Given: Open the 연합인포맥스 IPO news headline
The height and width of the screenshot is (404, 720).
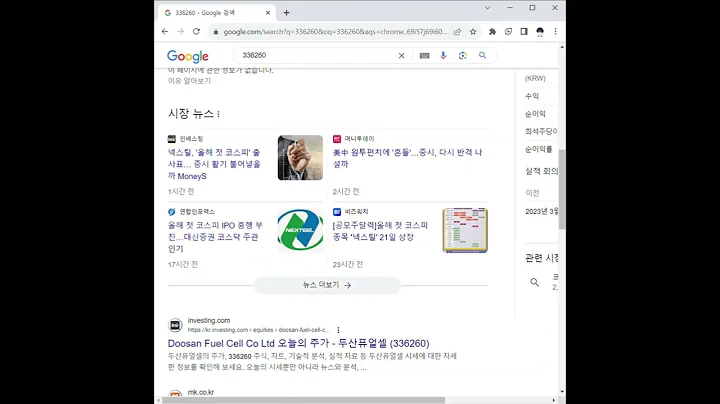Looking at the screenshot, I should coord(215,237).
